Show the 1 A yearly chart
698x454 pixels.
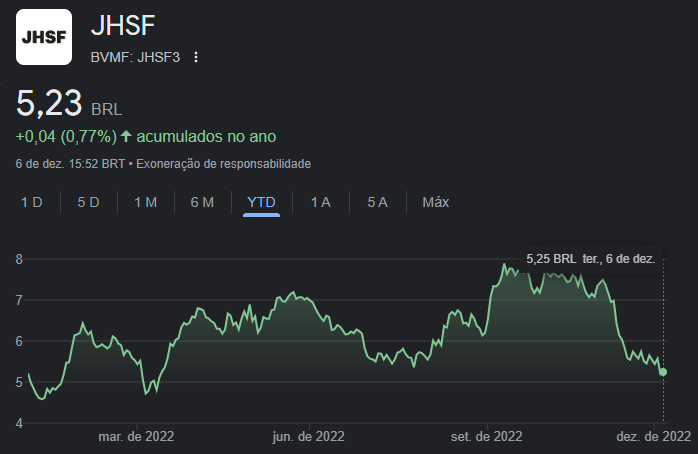click(x=321, y=202)
